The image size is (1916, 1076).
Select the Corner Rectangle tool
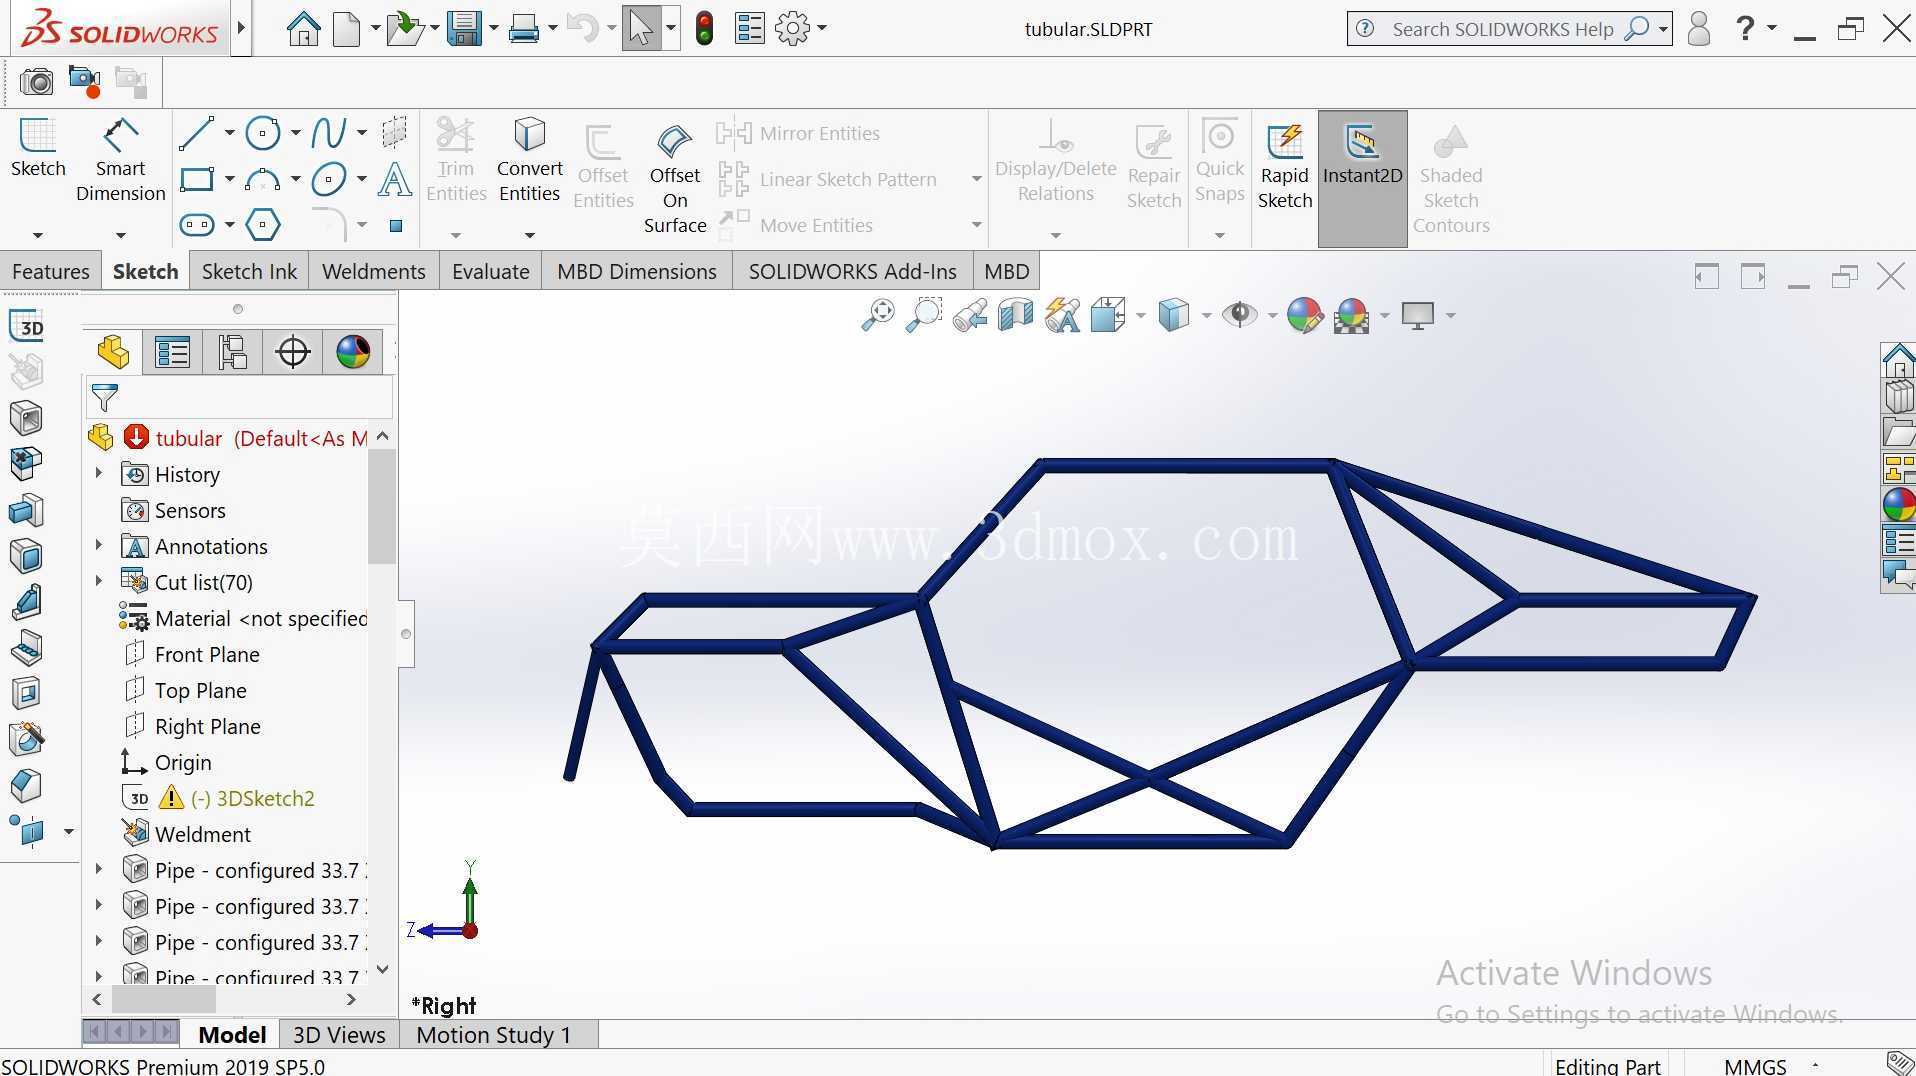(x=197, y=180)
